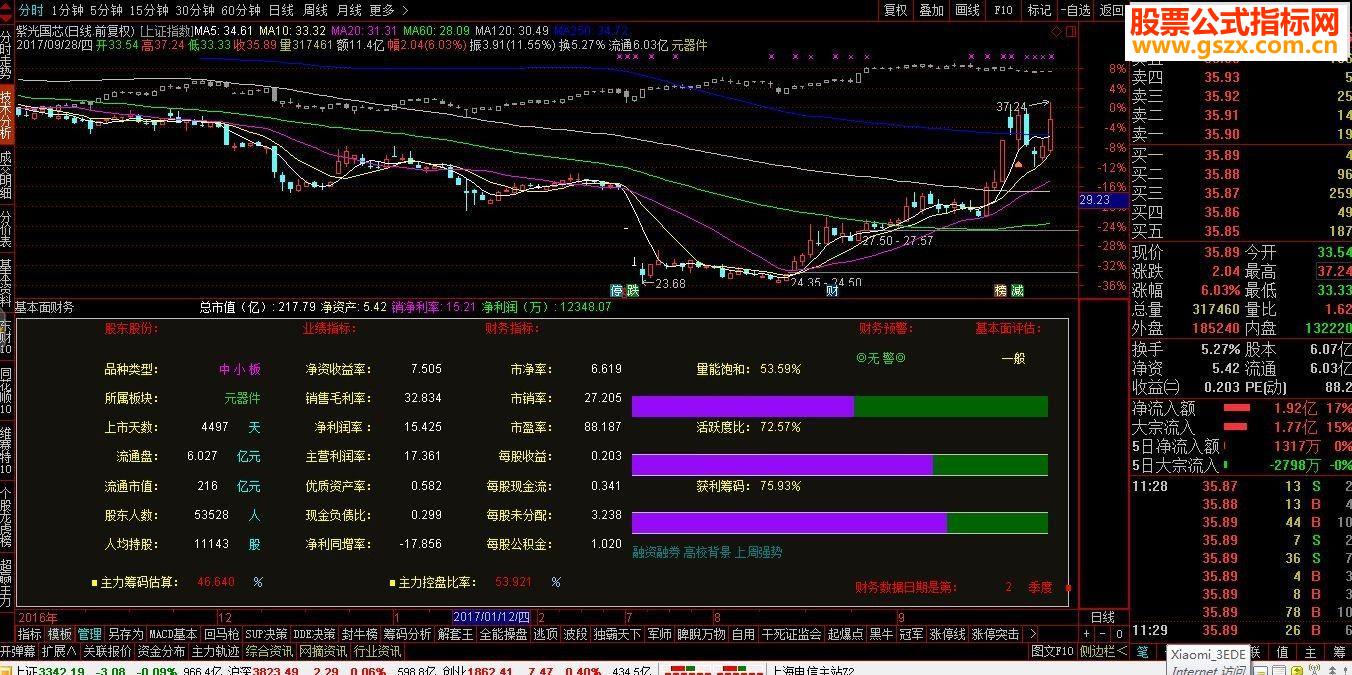Viewport: 1352px width, 675px height.
Task: Open 主力轨迹 tab
Action: pos(216,651)
